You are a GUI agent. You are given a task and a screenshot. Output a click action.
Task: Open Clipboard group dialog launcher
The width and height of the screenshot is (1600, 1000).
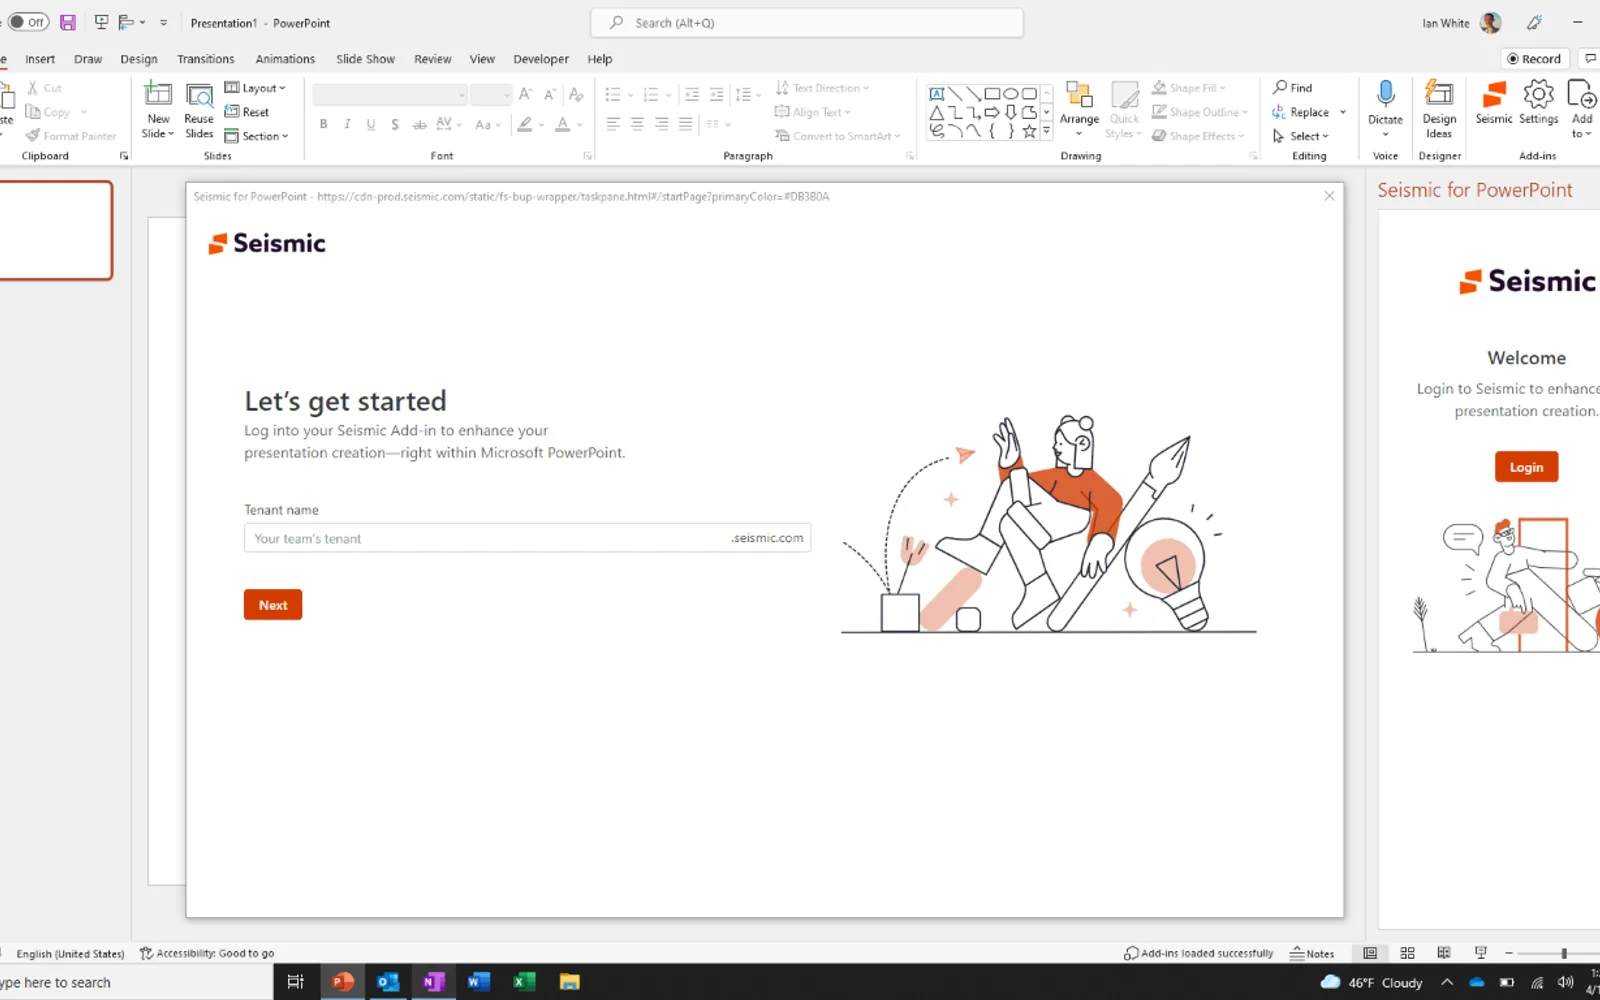point(124,156)
